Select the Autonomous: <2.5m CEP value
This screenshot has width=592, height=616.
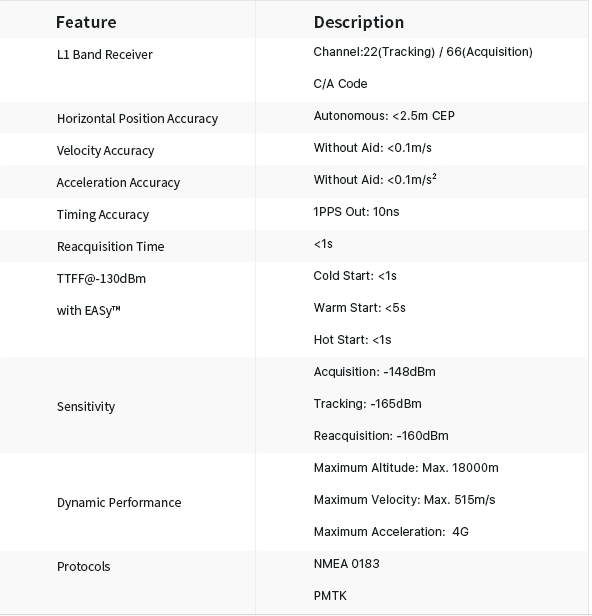click(x=384, y=116)
